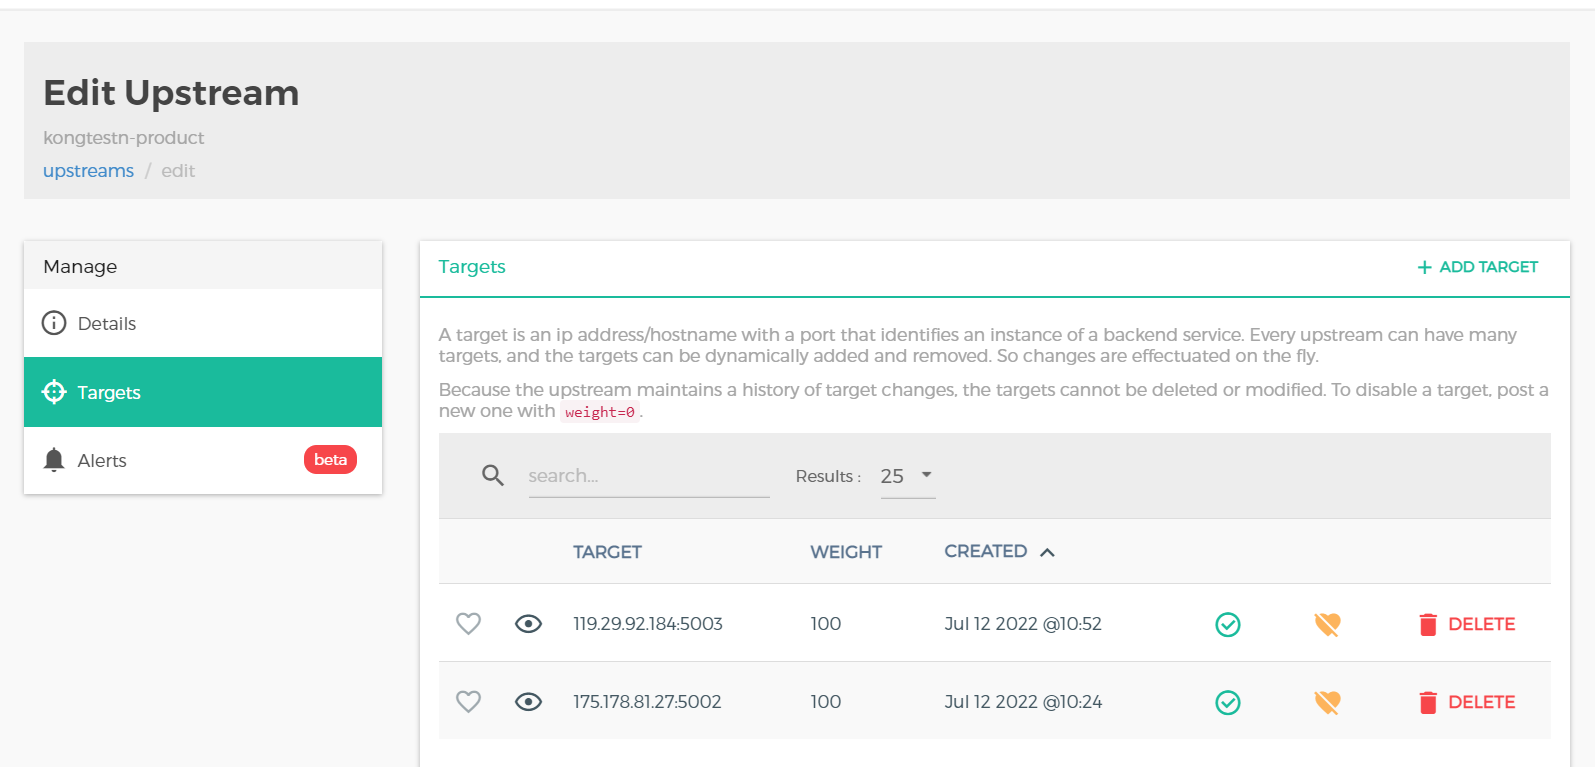Click the Alerts beta badge
Image resolution: width=1595 pixels, height=767 pixels.
click(330, 460)
